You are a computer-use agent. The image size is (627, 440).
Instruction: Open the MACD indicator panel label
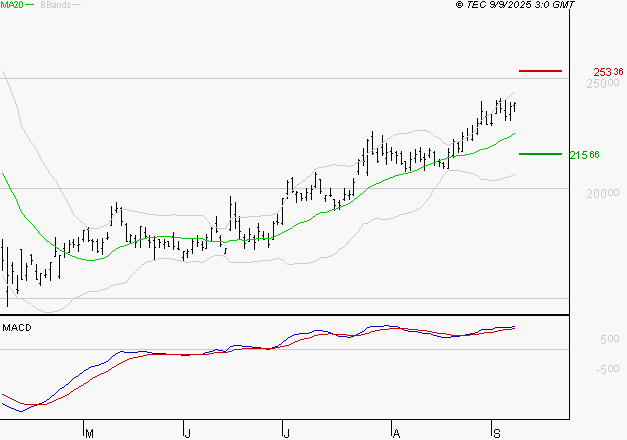click(x=17, y=327)
